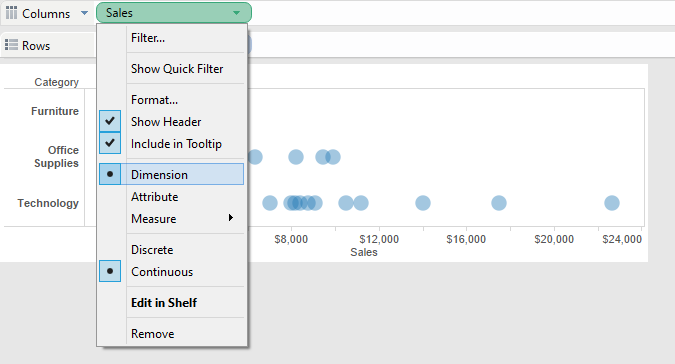Viewport: 675px width, 364px height.
Task: Select the Technology row header
Action: [x=48, y=203]
